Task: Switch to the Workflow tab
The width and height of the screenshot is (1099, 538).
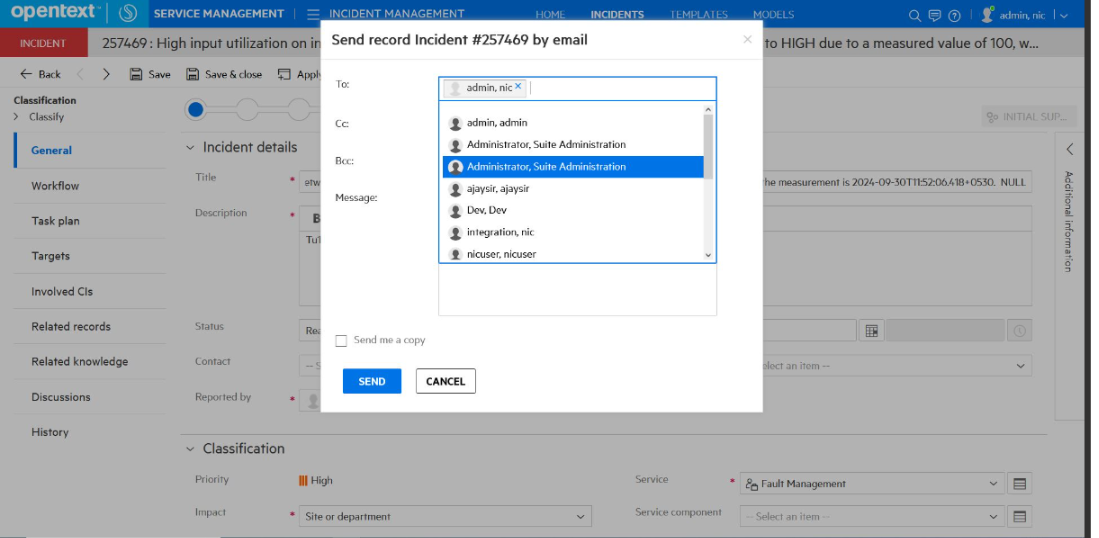Action: (90, 186)
